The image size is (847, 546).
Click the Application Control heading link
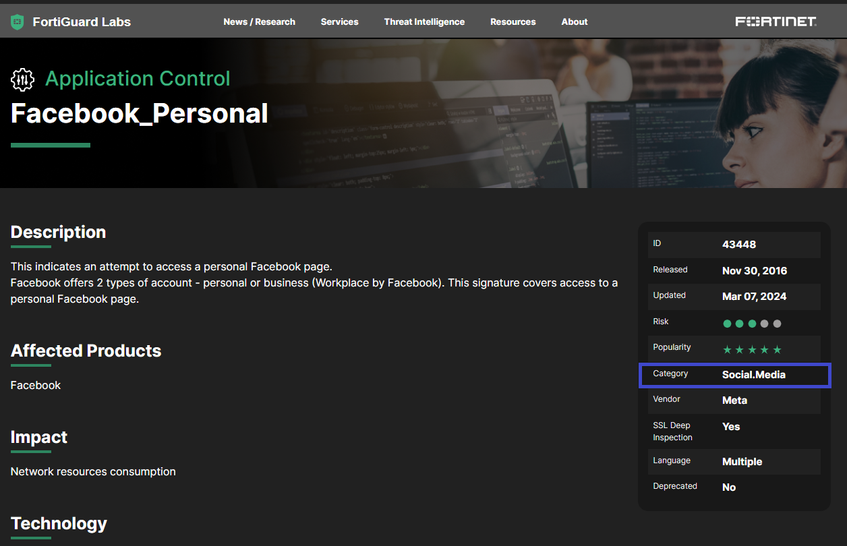pyautogui.click(x=138, y=79)
